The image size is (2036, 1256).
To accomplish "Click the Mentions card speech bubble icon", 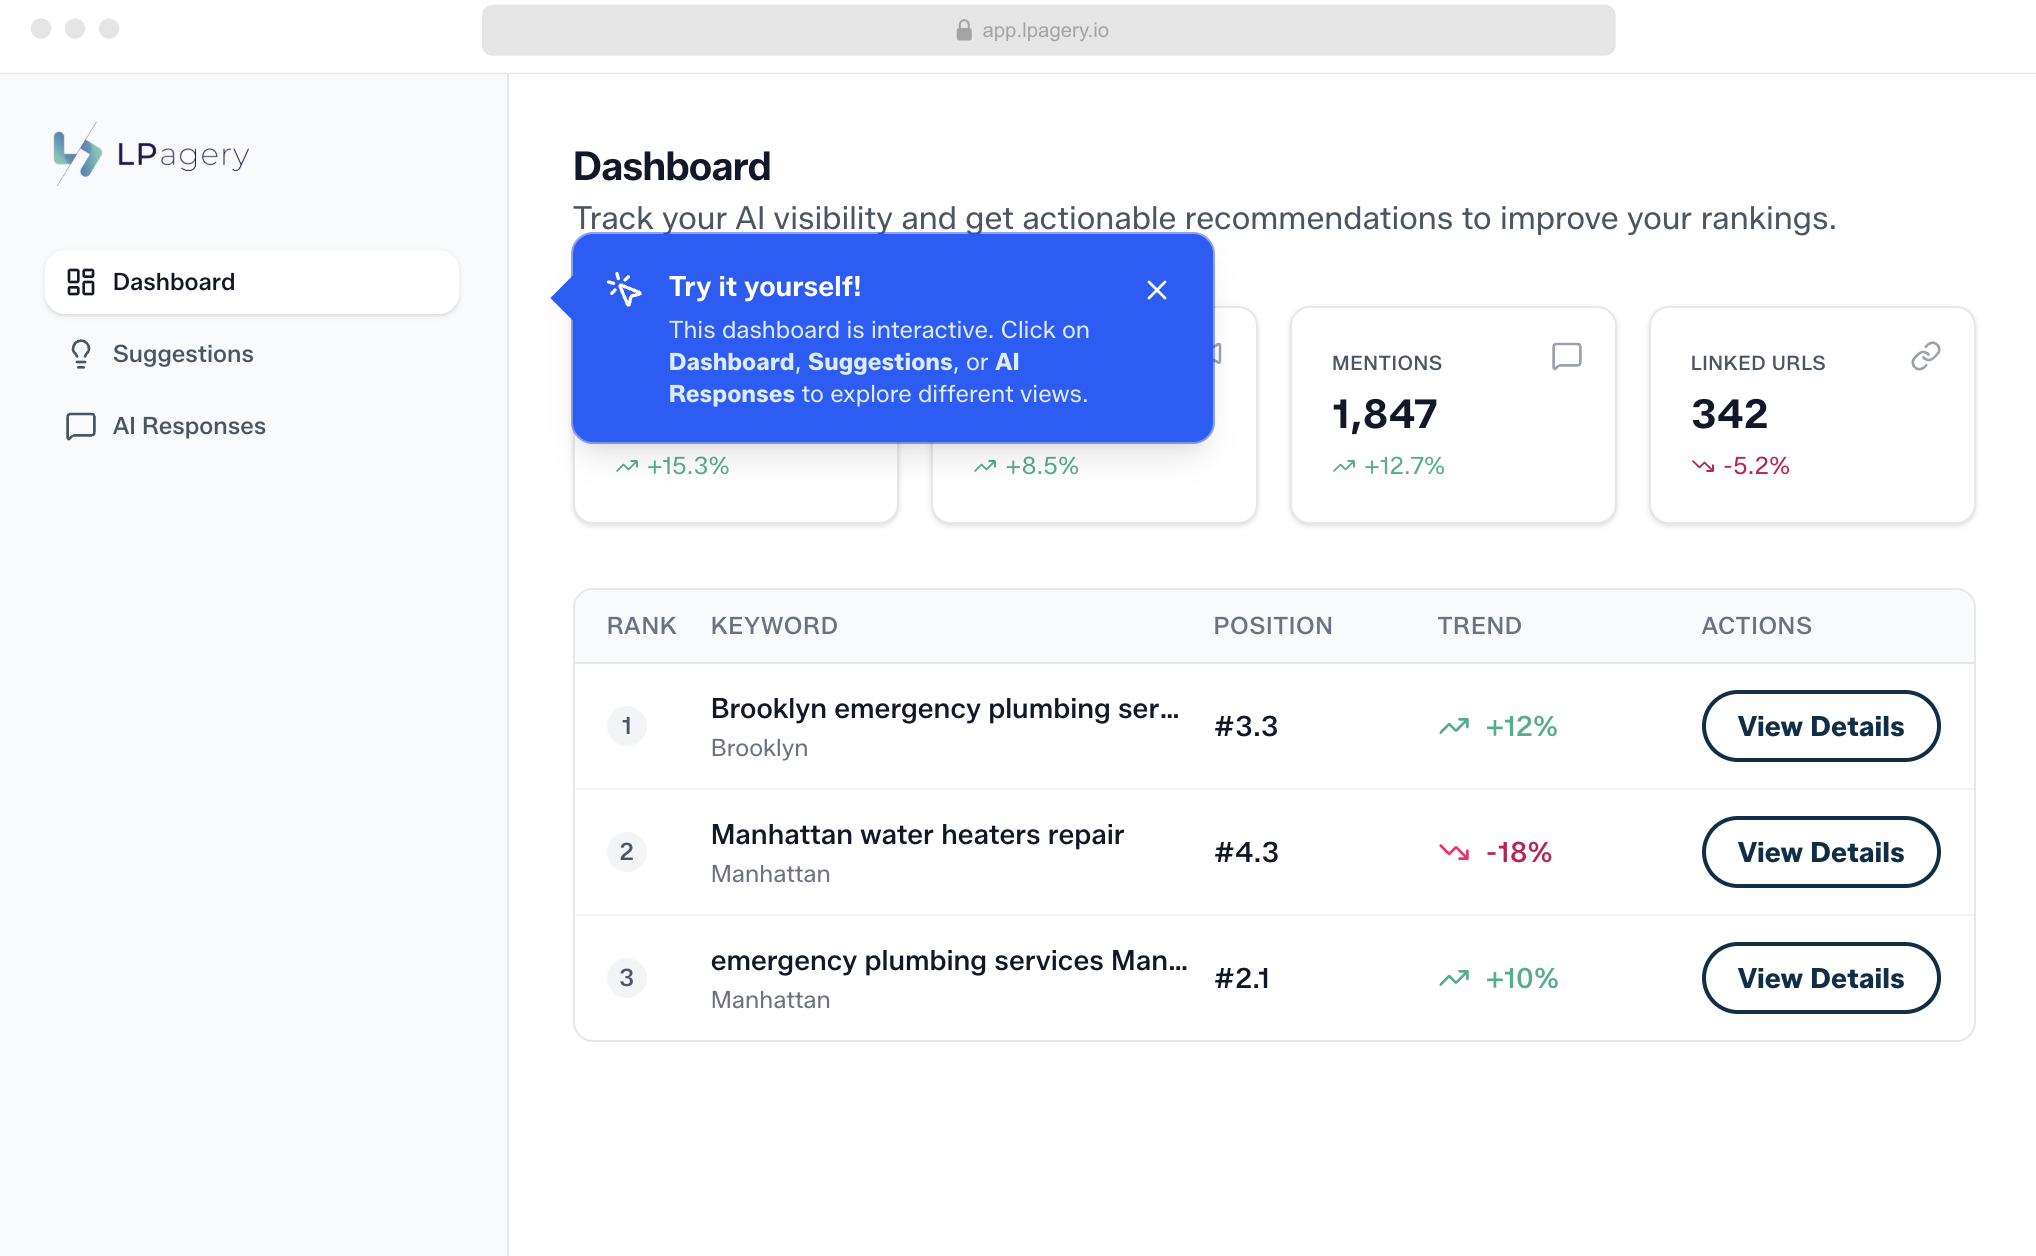I will pos(1566,356).
